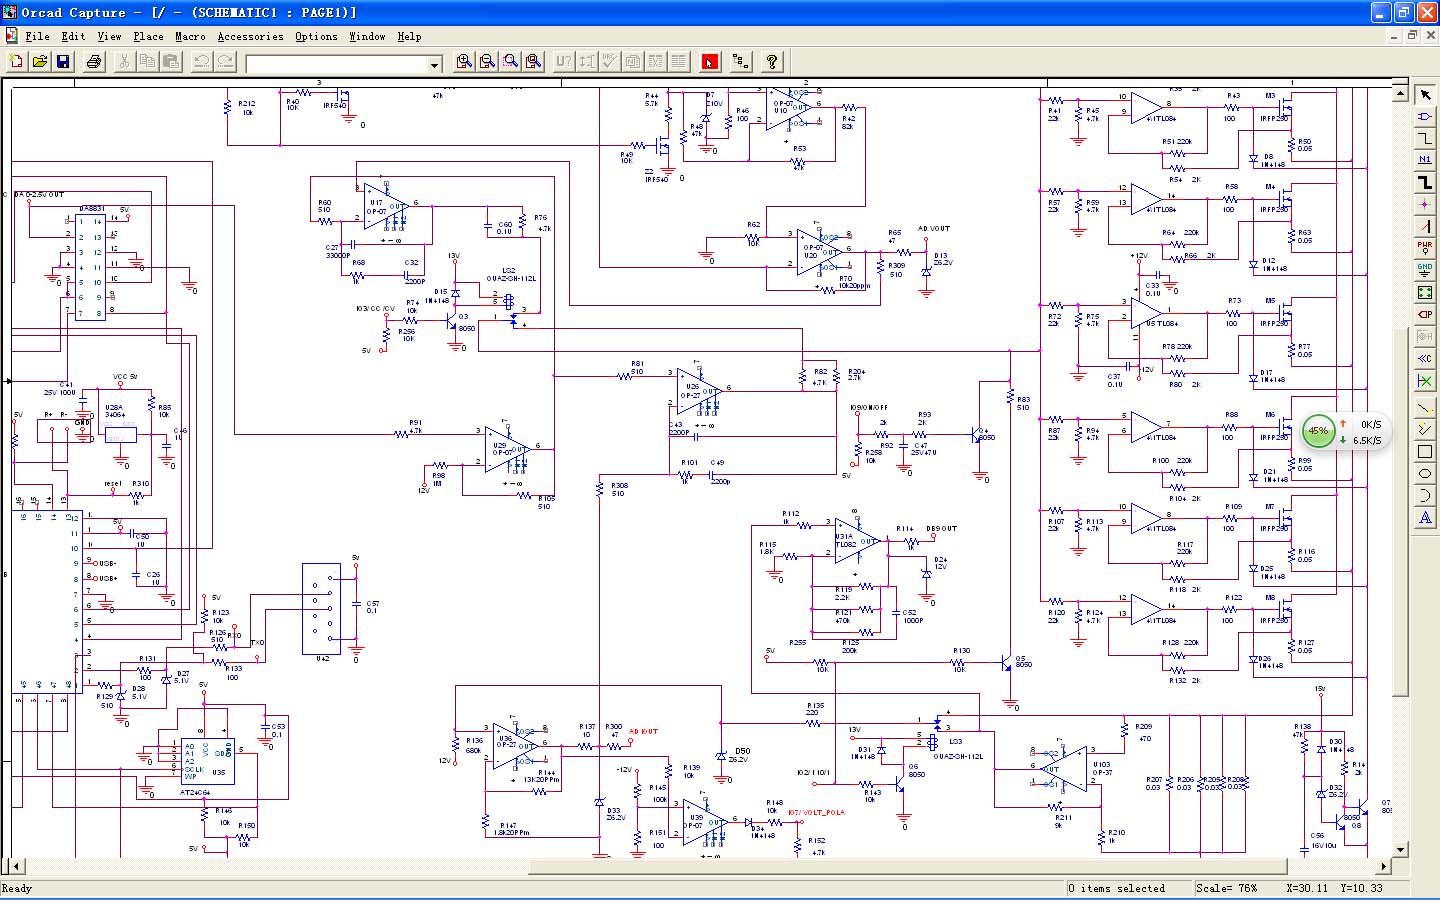
Task: Choose the Place Ellipse tool
Action: click(x=1425, y=473)
